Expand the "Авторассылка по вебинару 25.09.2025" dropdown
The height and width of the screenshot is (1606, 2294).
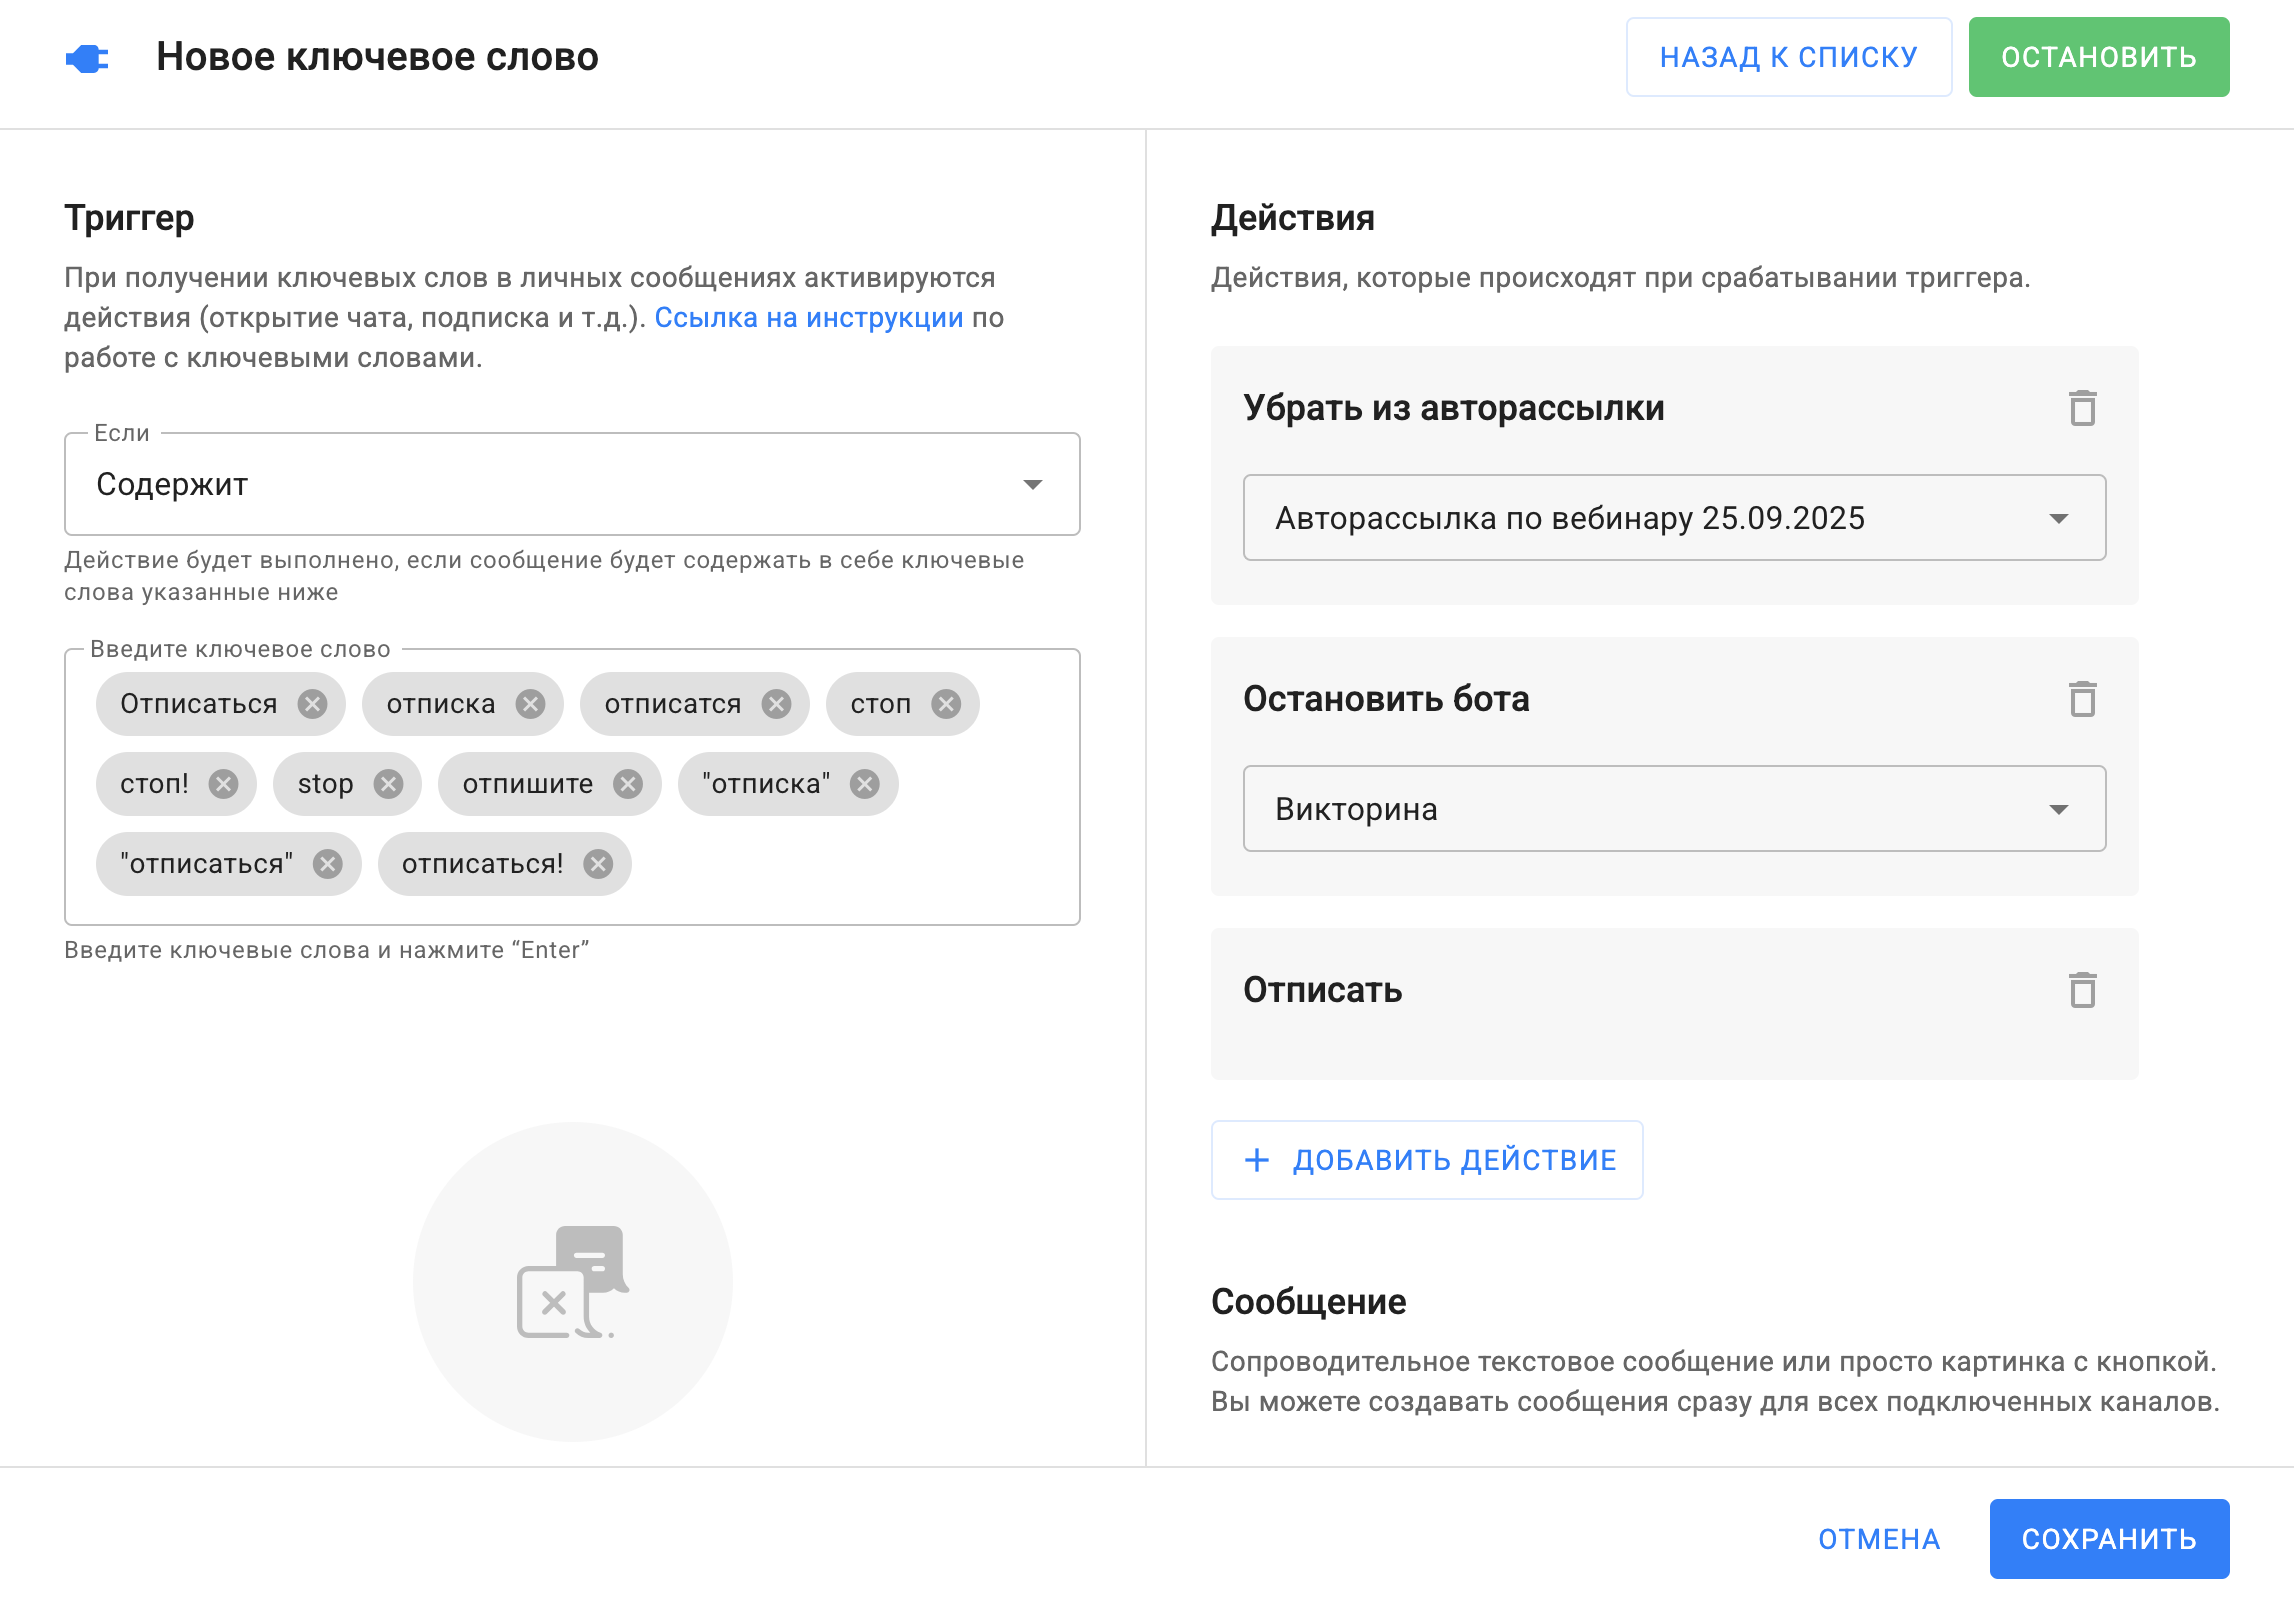point(1674,518)
